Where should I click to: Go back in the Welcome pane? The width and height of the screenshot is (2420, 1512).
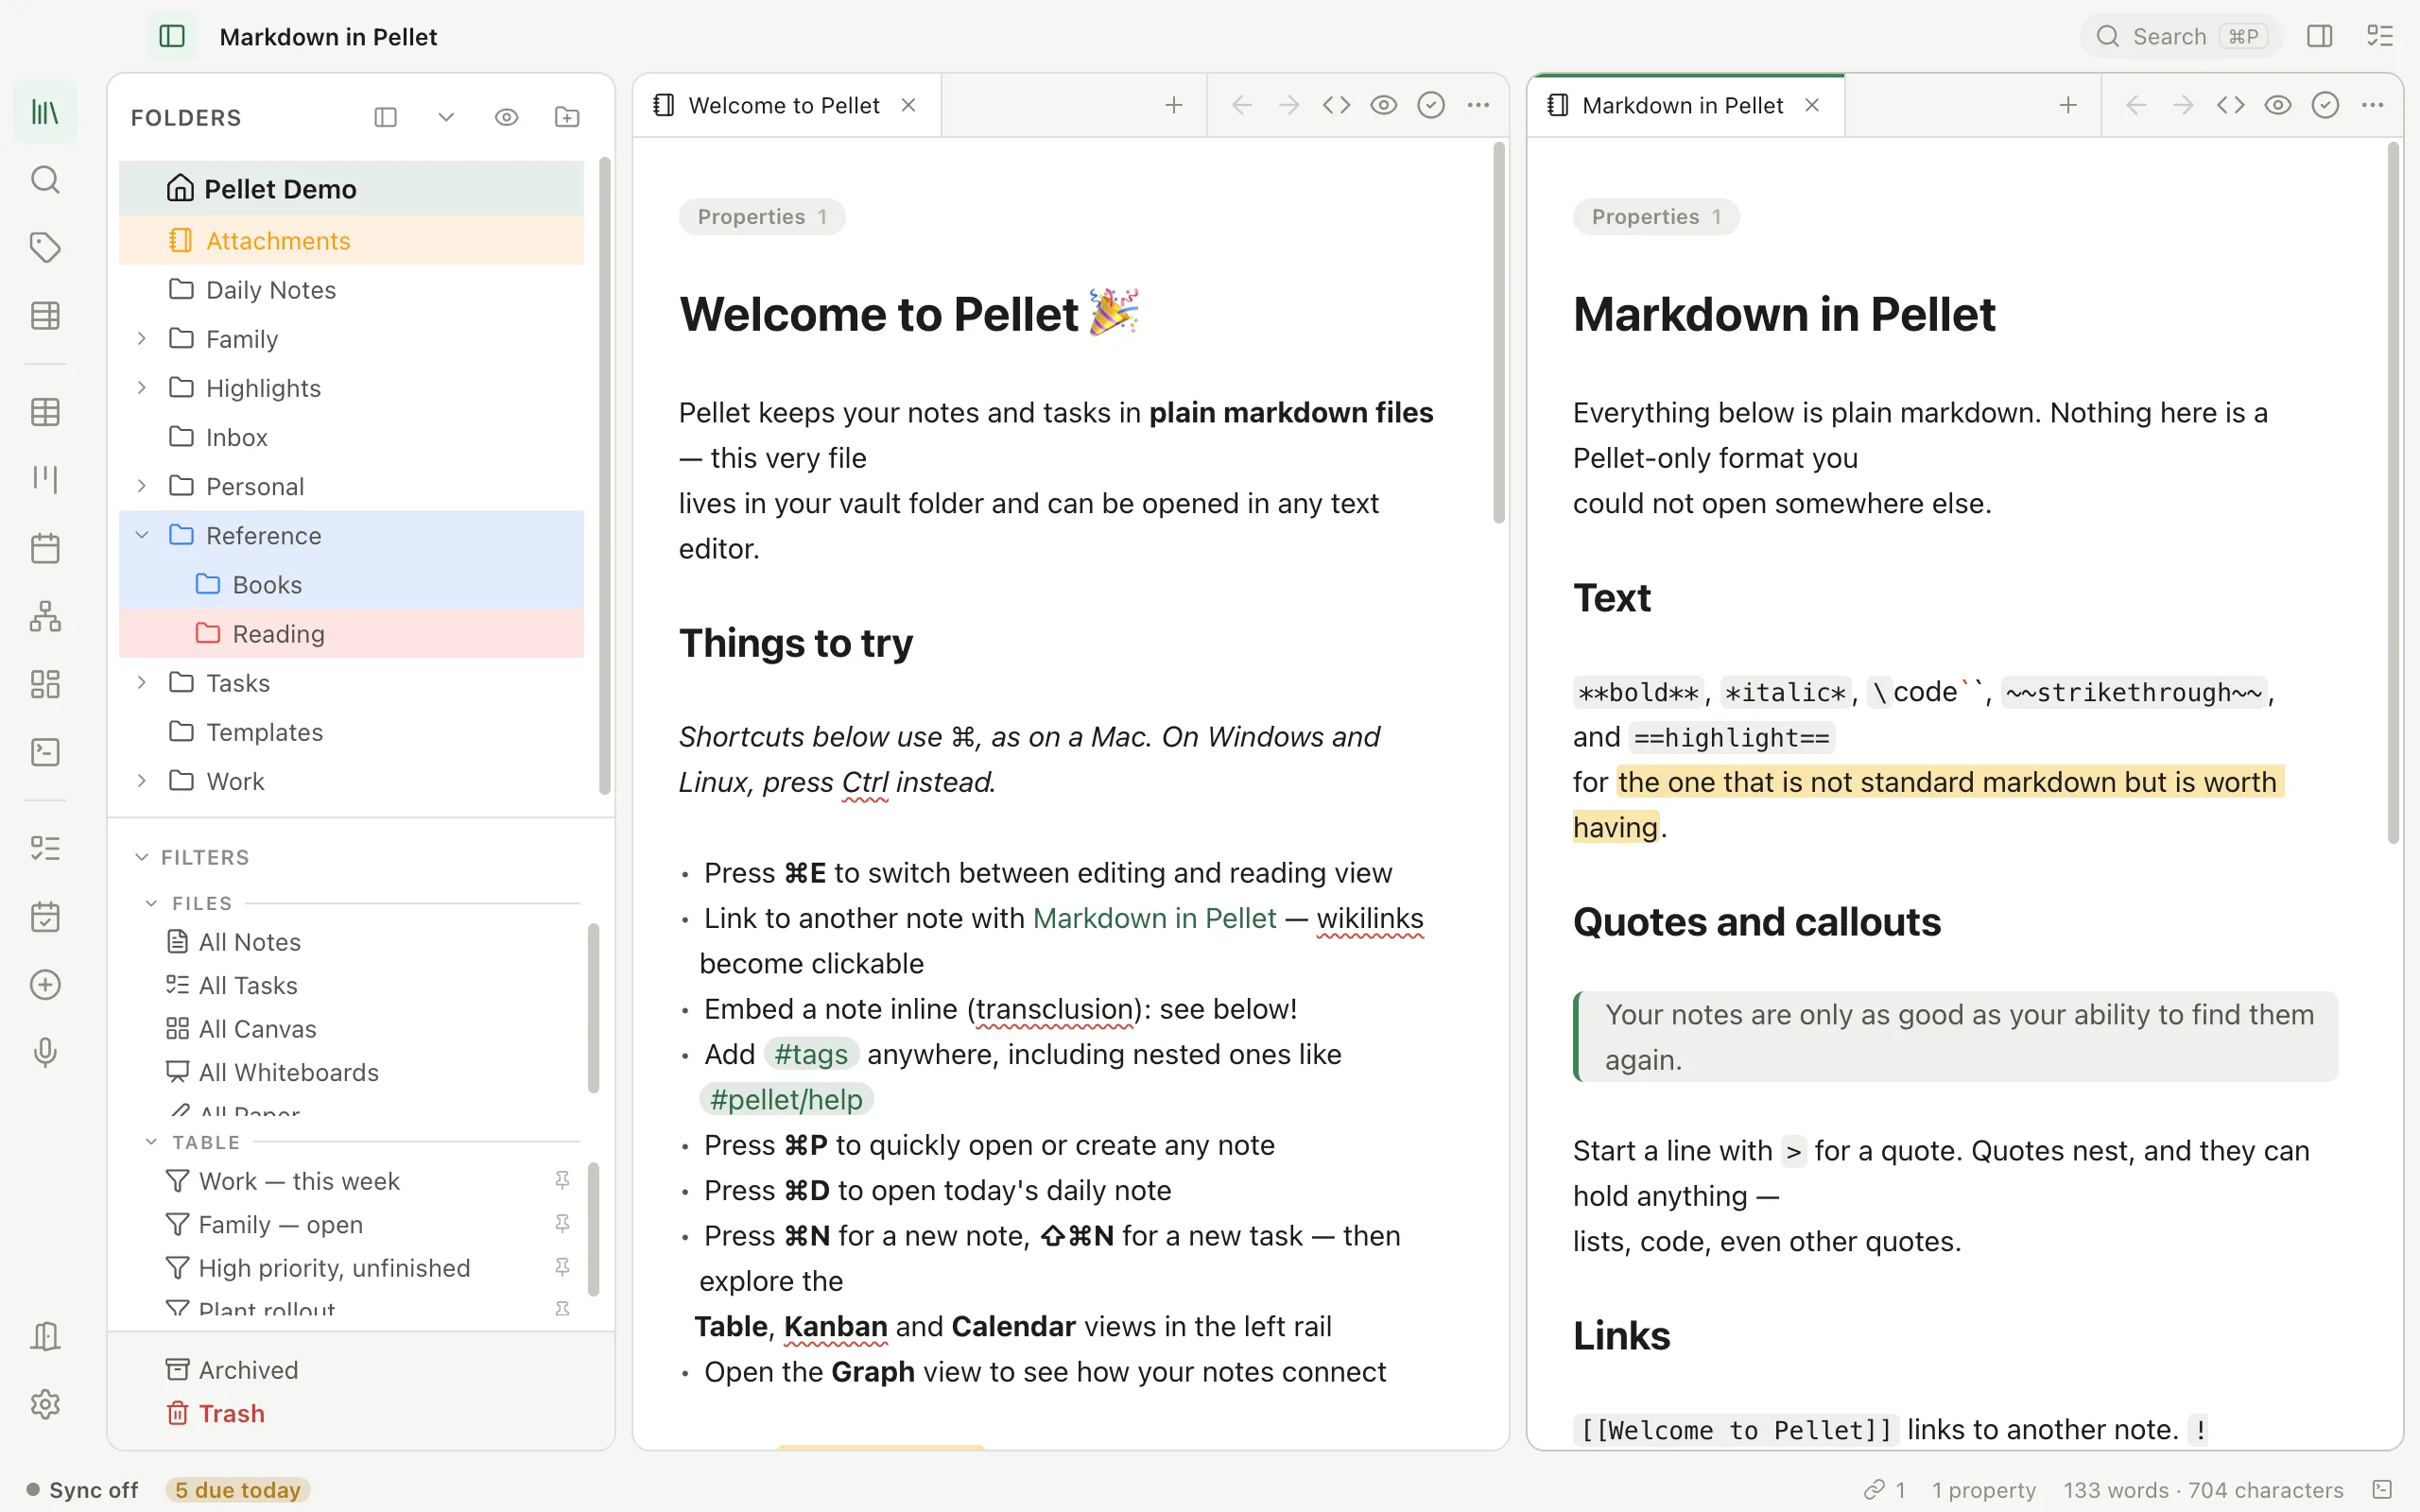click(x=1242, y=105)
